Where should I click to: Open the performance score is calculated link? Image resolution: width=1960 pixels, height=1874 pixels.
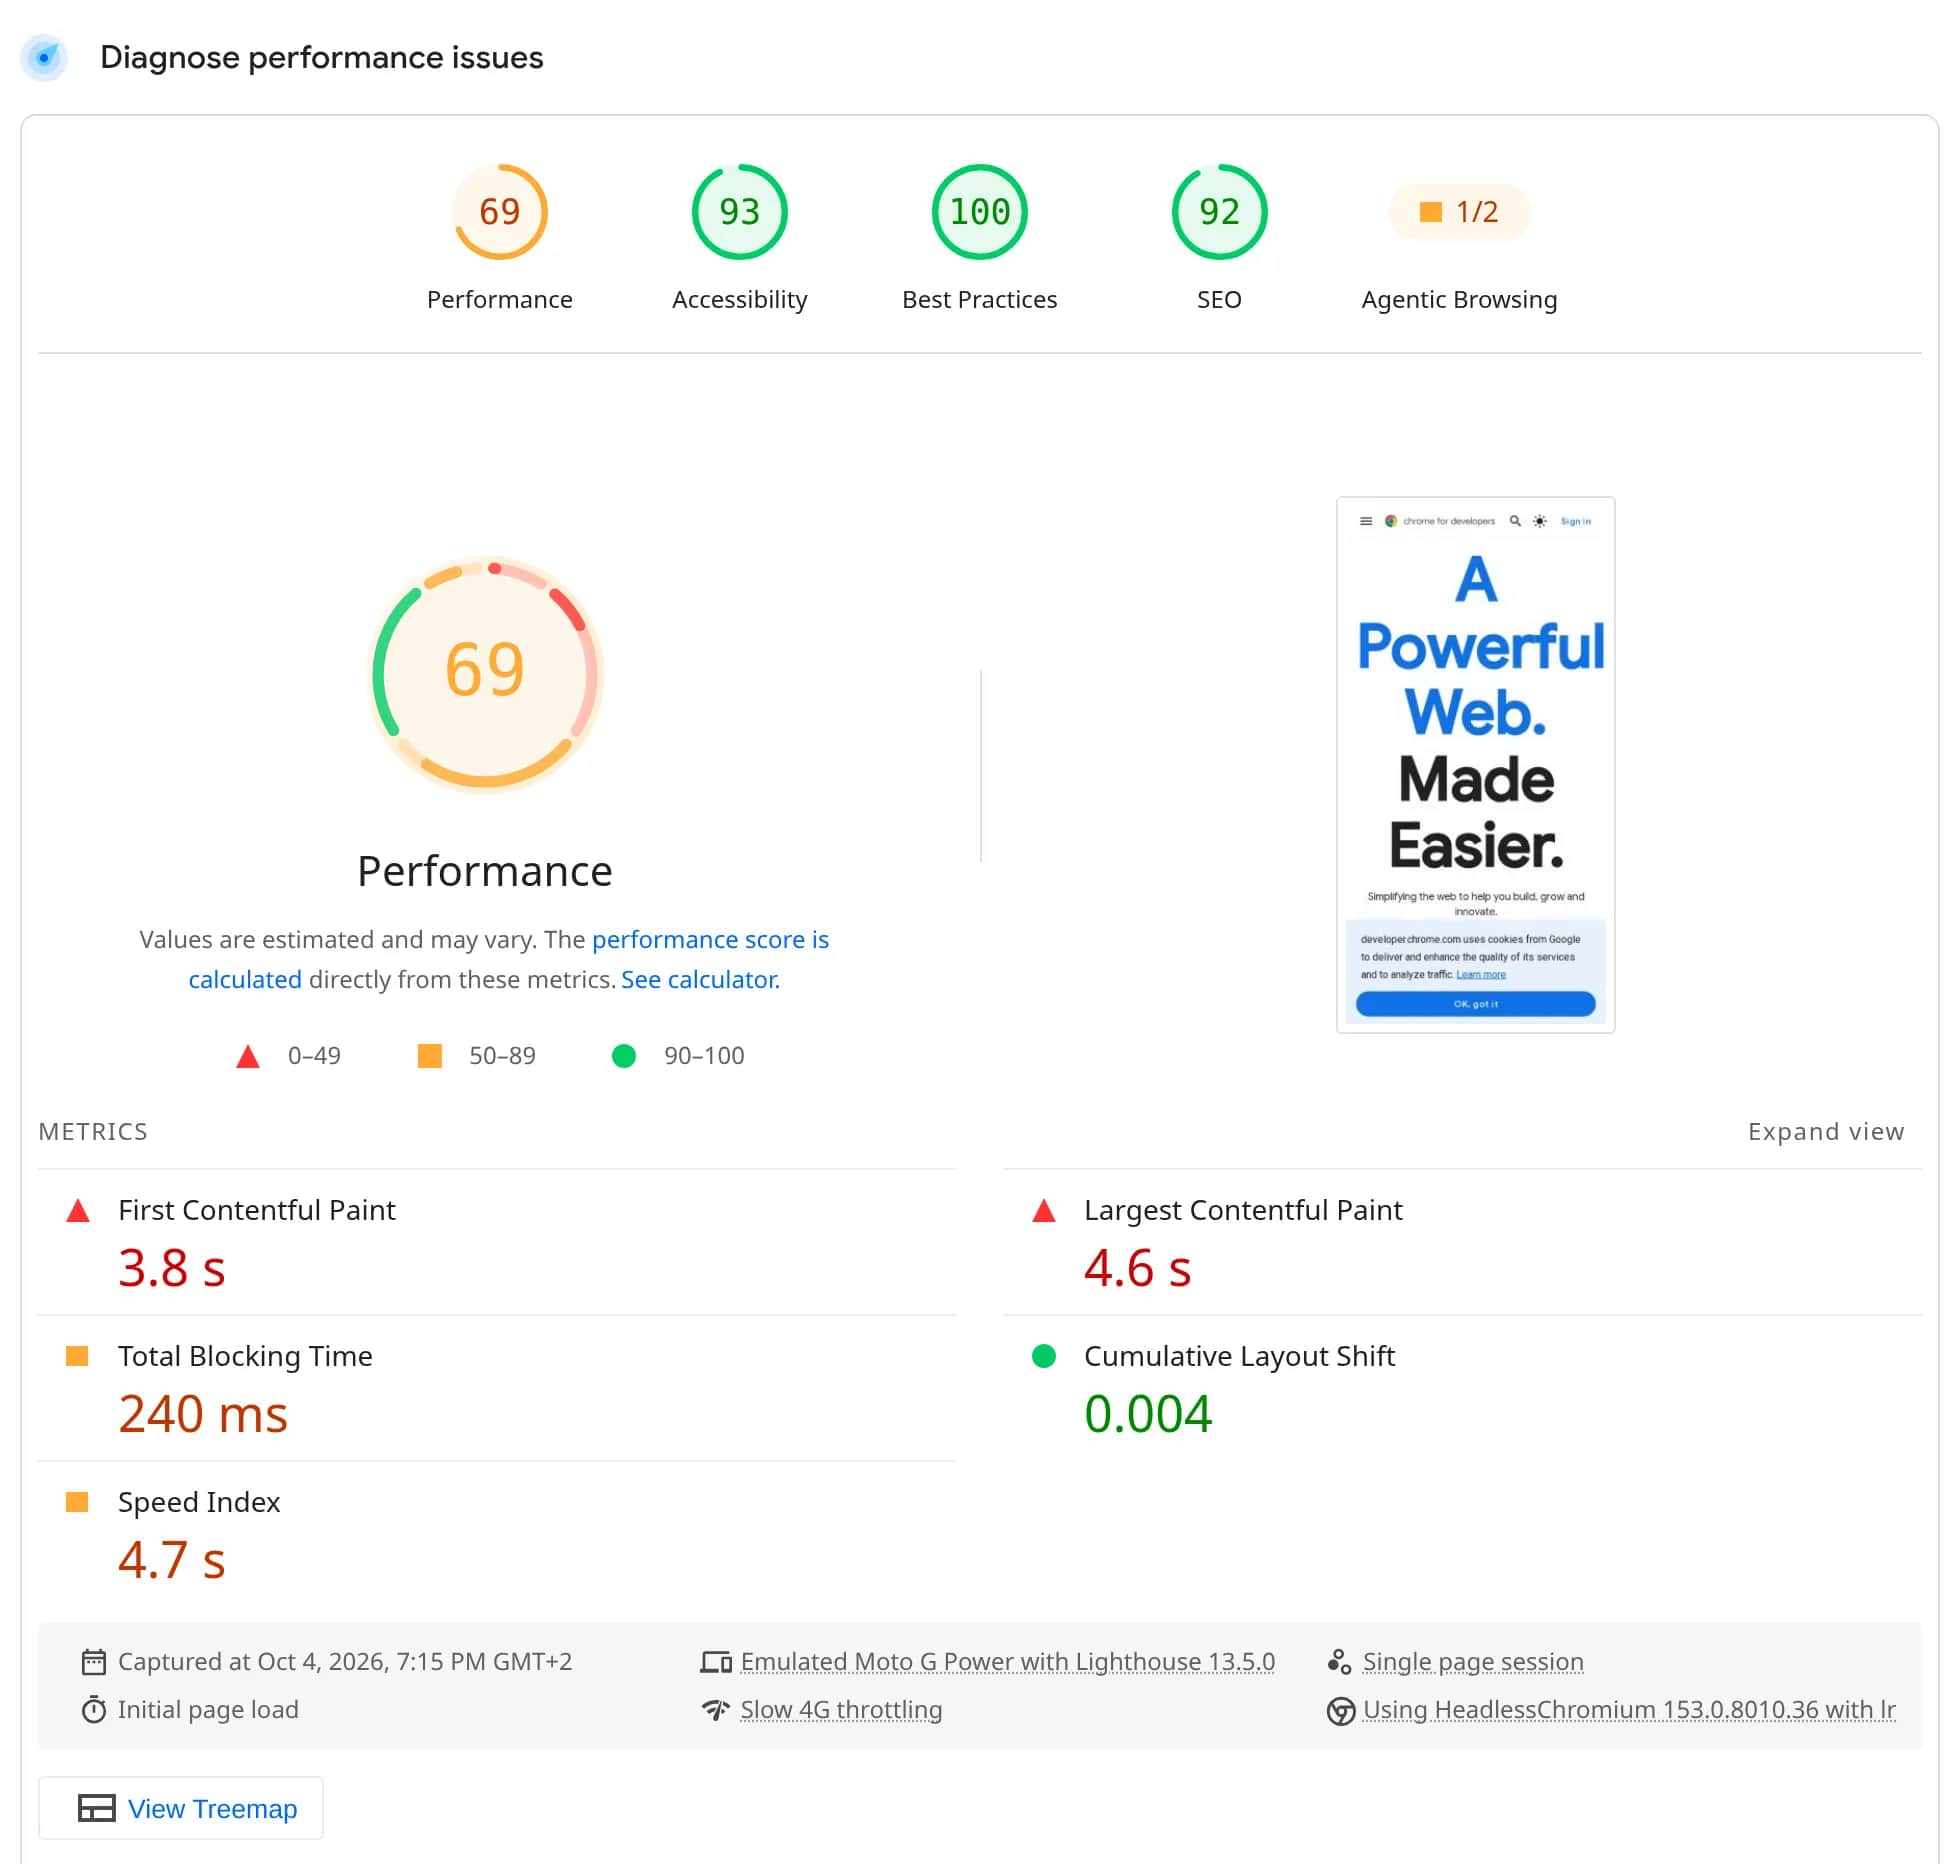(509, 959)
